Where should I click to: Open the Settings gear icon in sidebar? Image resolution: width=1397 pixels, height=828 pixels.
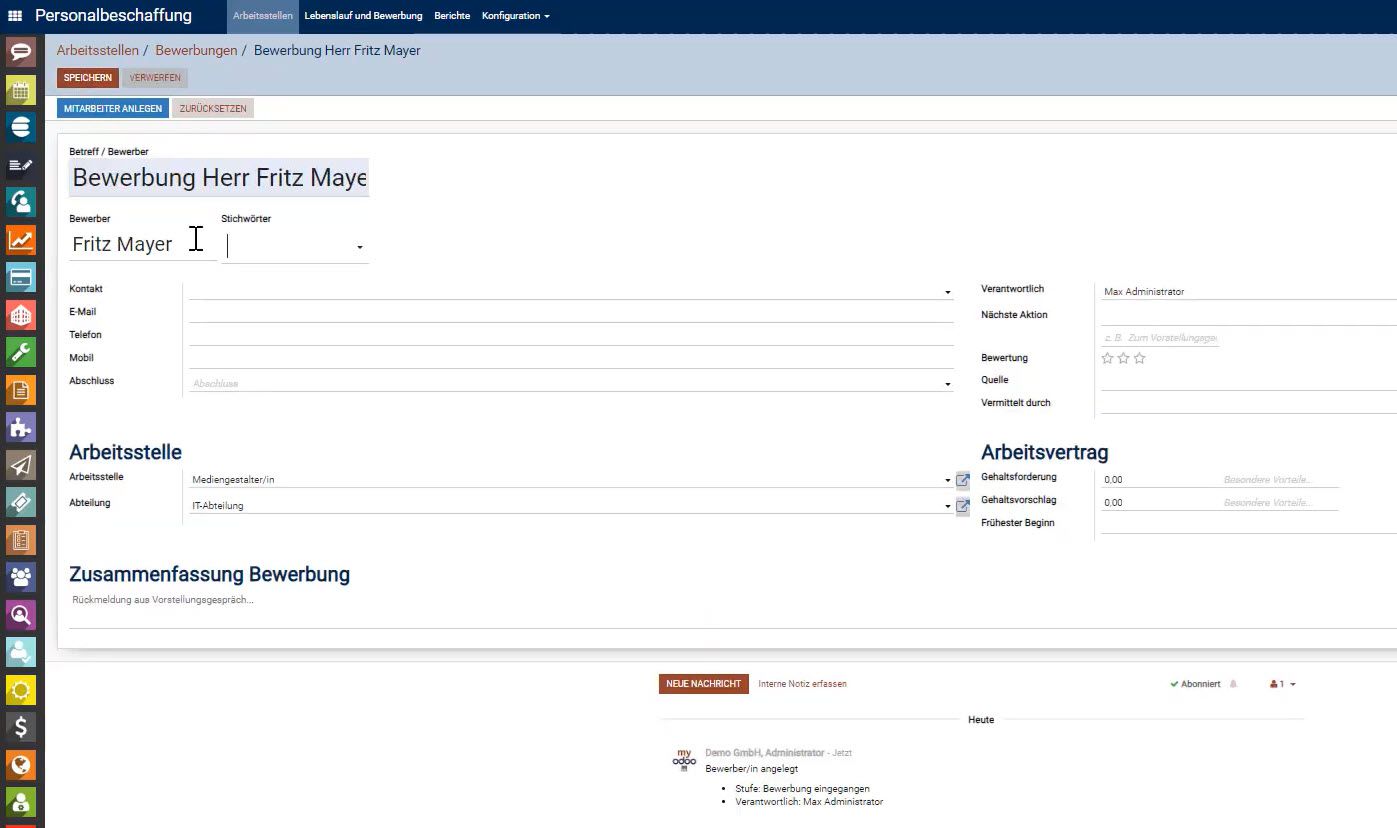click(21, 690)
